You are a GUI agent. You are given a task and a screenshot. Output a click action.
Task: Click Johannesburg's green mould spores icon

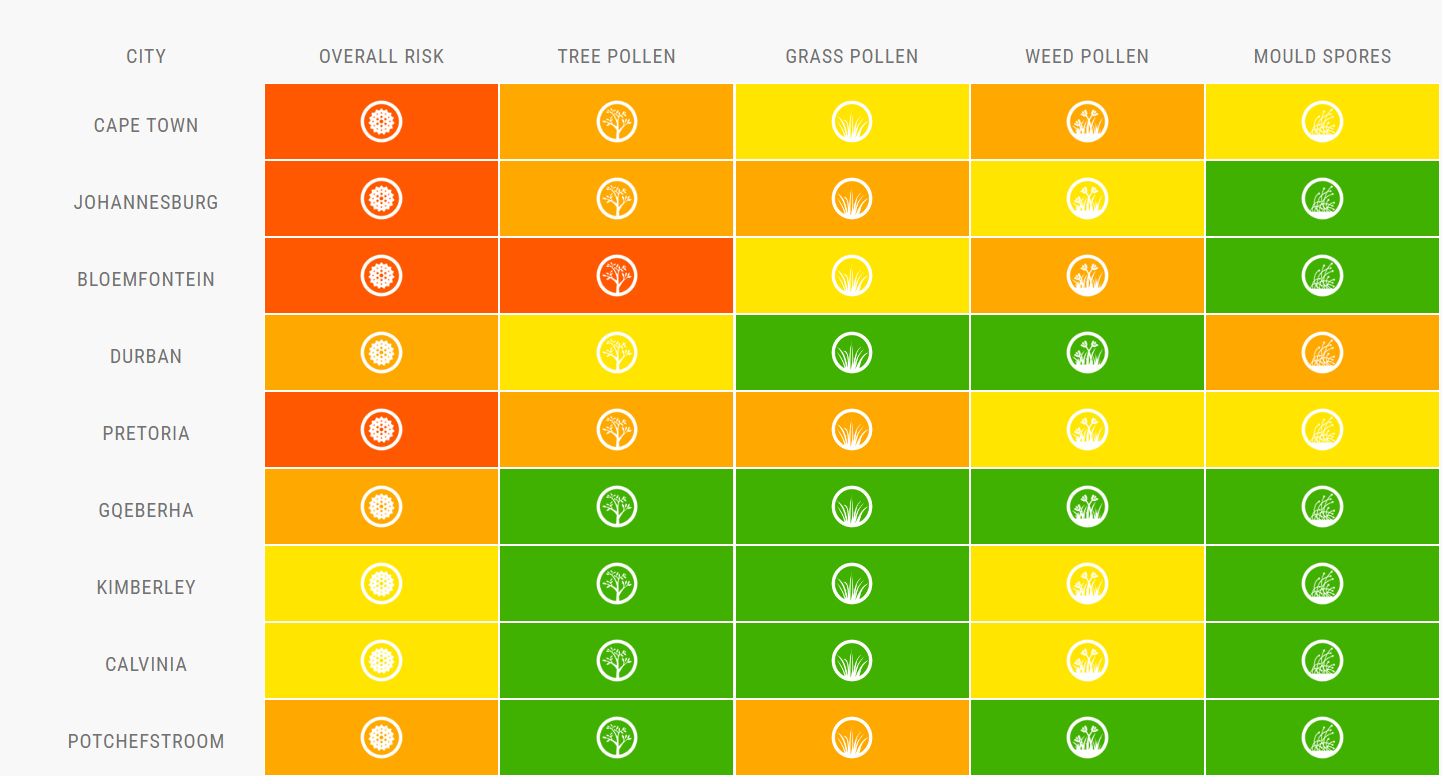(1322, 199)
